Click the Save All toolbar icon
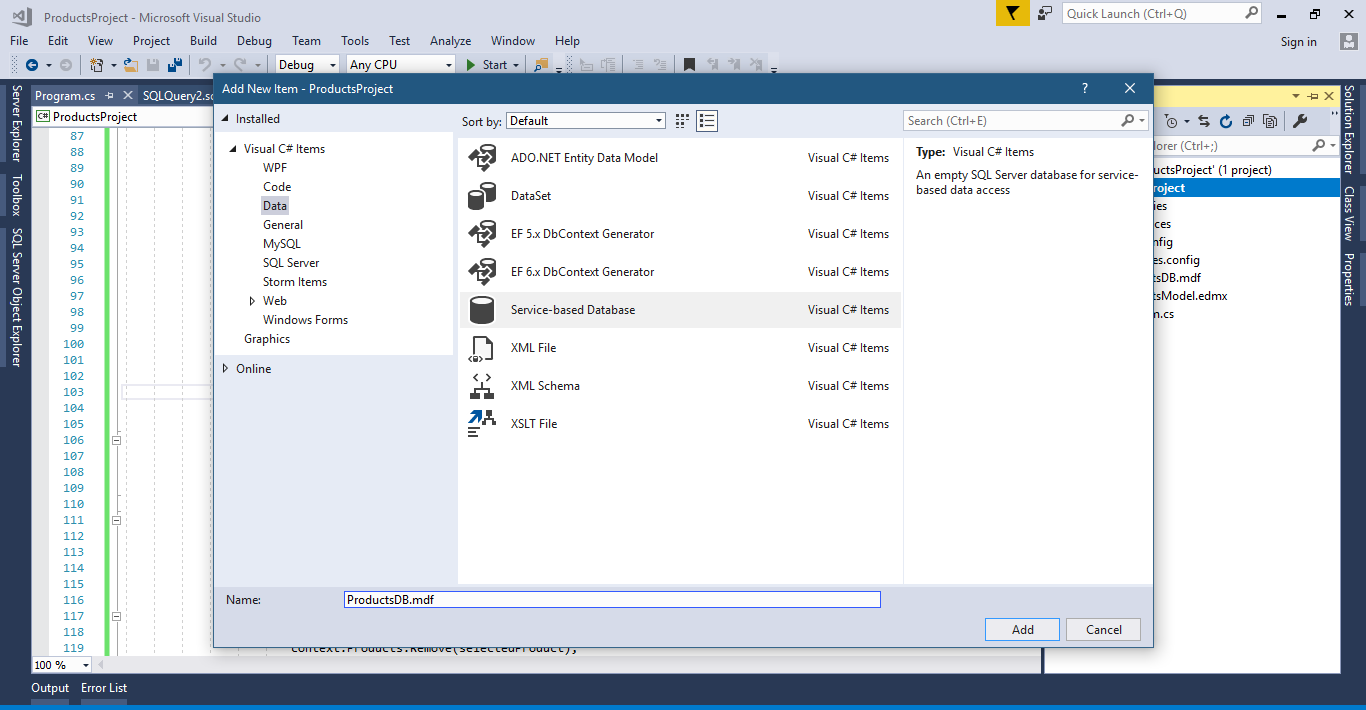Screen dimensions: 1366x710 click(174, 65)
